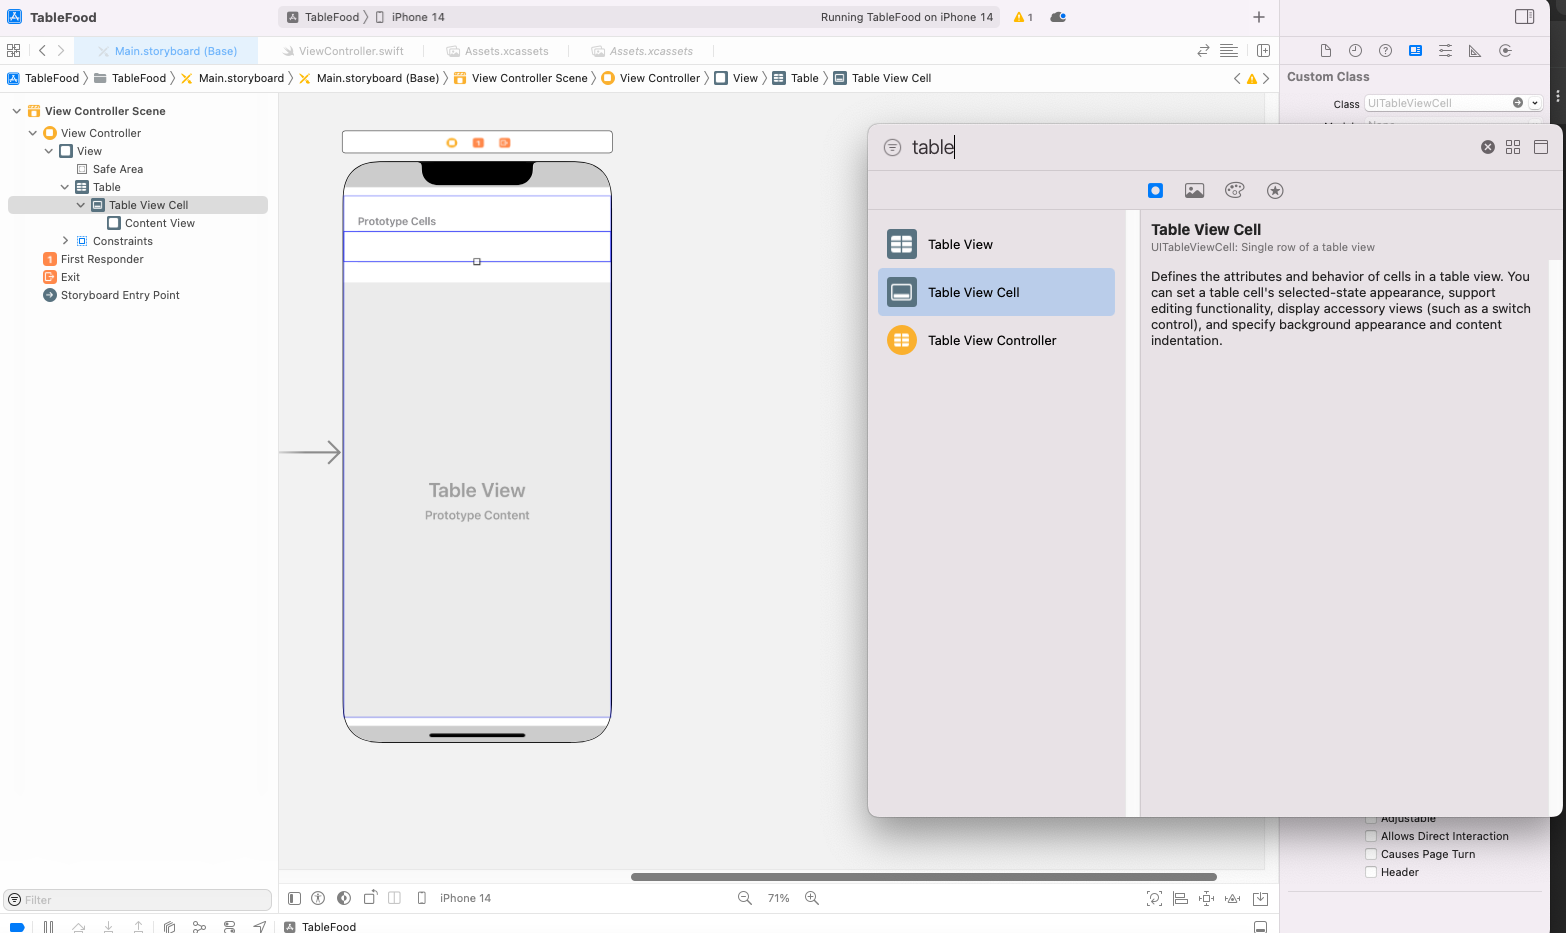Open the first Assets.xcassets tab
The image size is (1566, 933).
[x=497, y=51]
